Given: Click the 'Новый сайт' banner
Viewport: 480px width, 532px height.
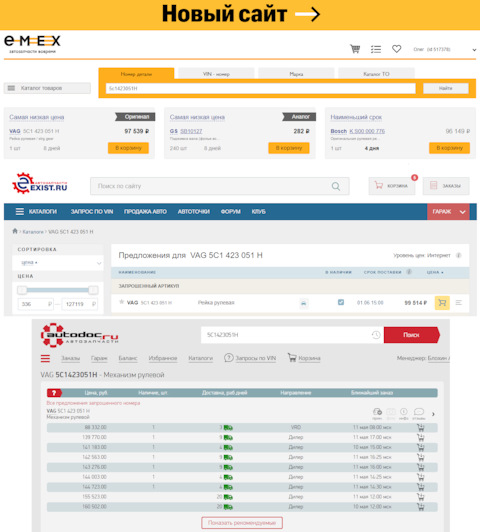Looking at the screenshot, I should (x=240, y=15).
